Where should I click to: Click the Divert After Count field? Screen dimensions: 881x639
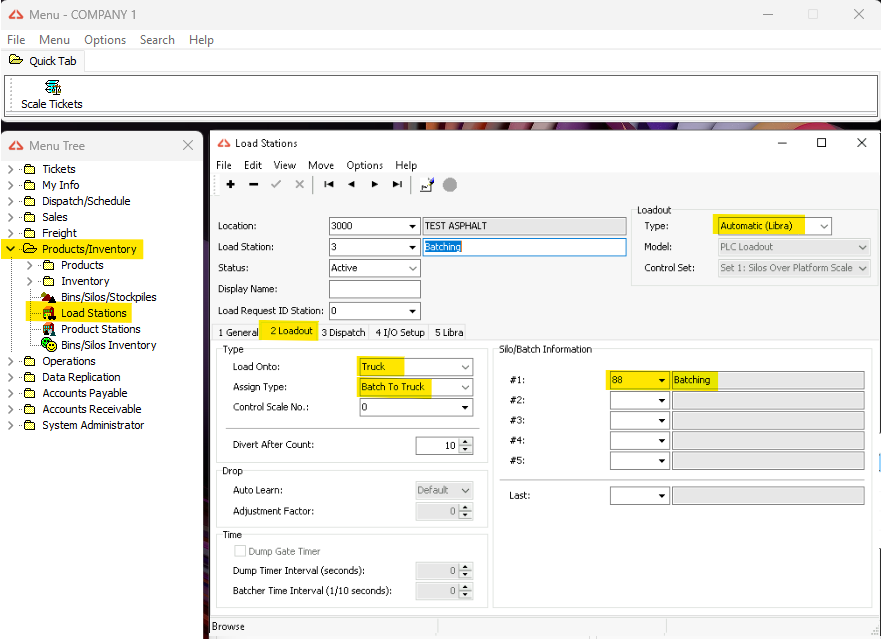click(438, 446)
